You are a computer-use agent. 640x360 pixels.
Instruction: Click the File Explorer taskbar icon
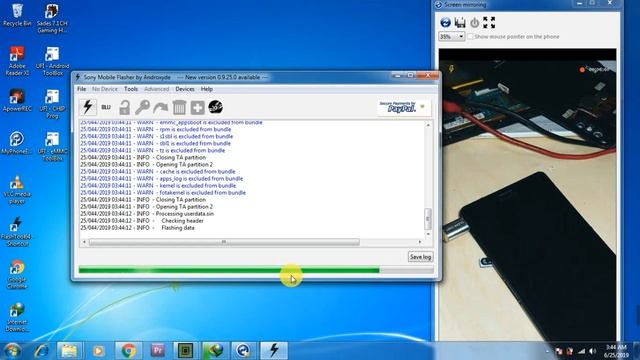[69, 351]
